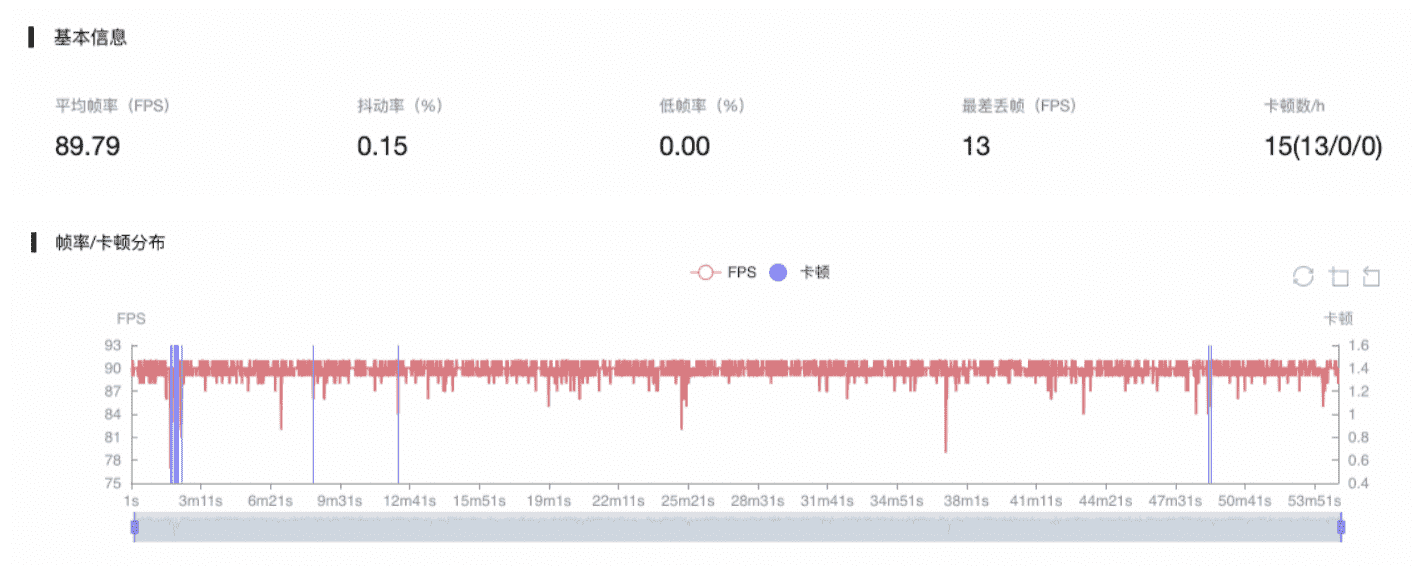Click the 6m21s time axis label

[x=271, y=500]
